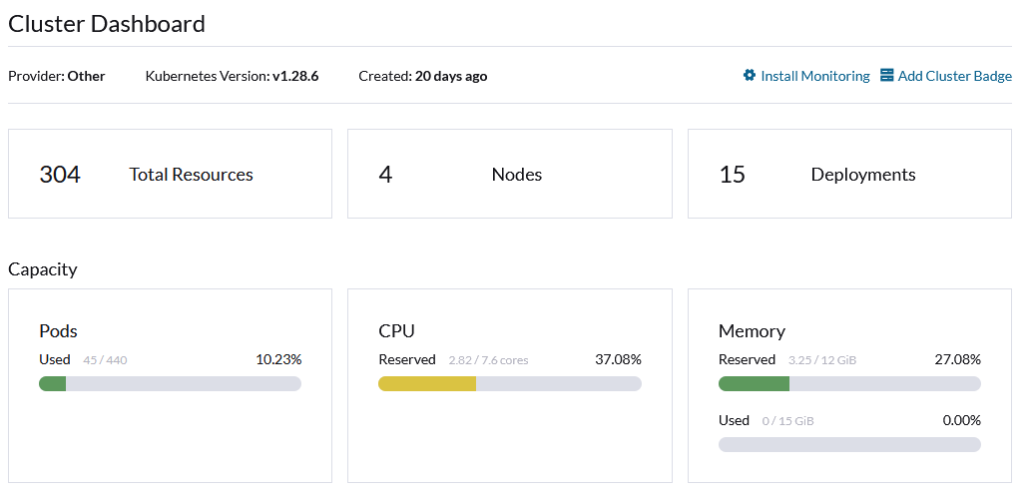Open the Nodes count card

[509, 174]
